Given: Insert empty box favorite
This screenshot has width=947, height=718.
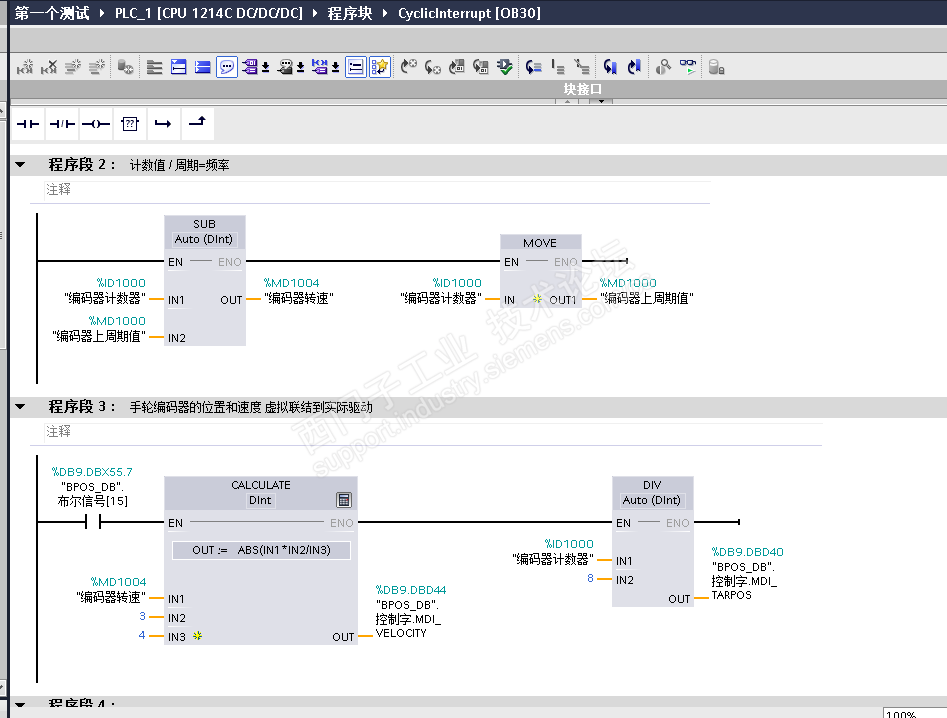Looking at the screenshot, I should point(130,124).
